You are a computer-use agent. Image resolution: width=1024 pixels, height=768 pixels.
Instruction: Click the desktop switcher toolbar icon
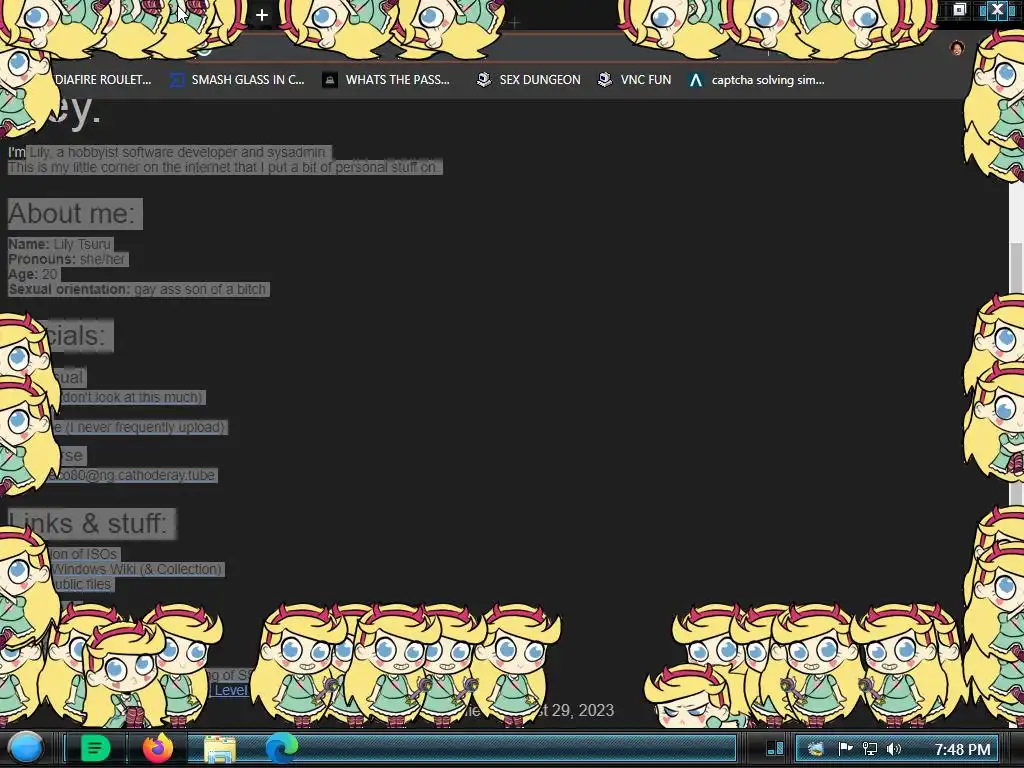pos(775,748)
